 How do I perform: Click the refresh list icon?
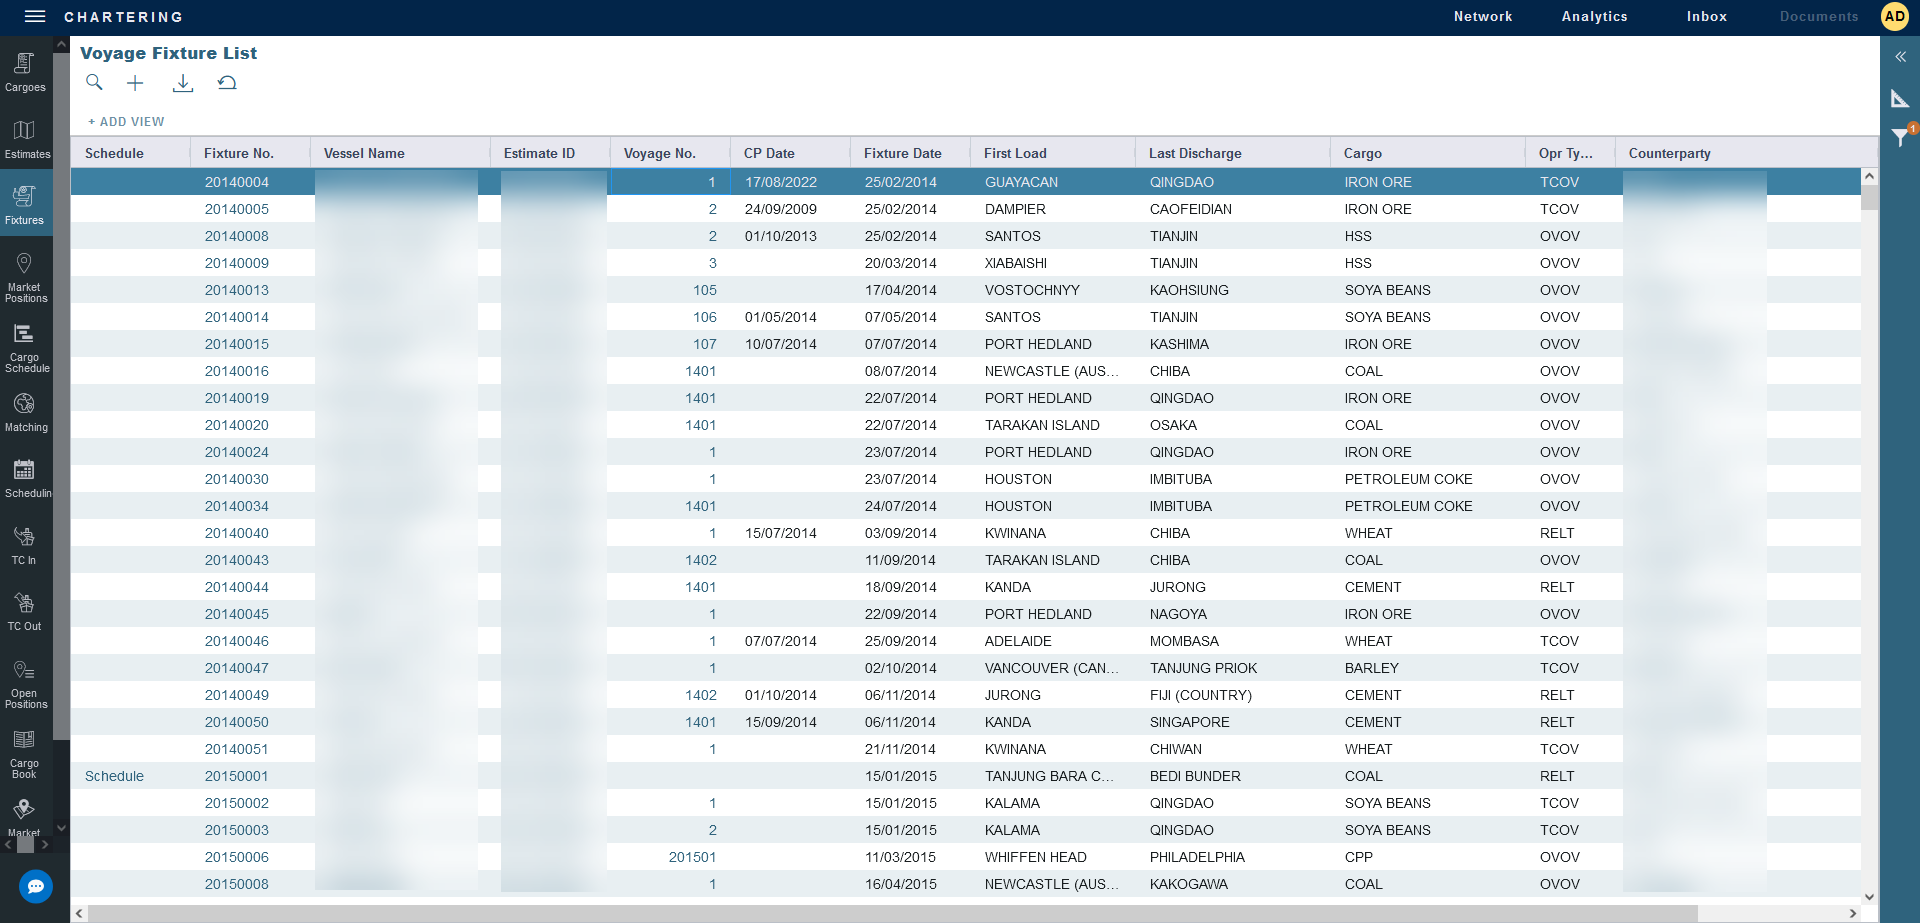[227, 83]
